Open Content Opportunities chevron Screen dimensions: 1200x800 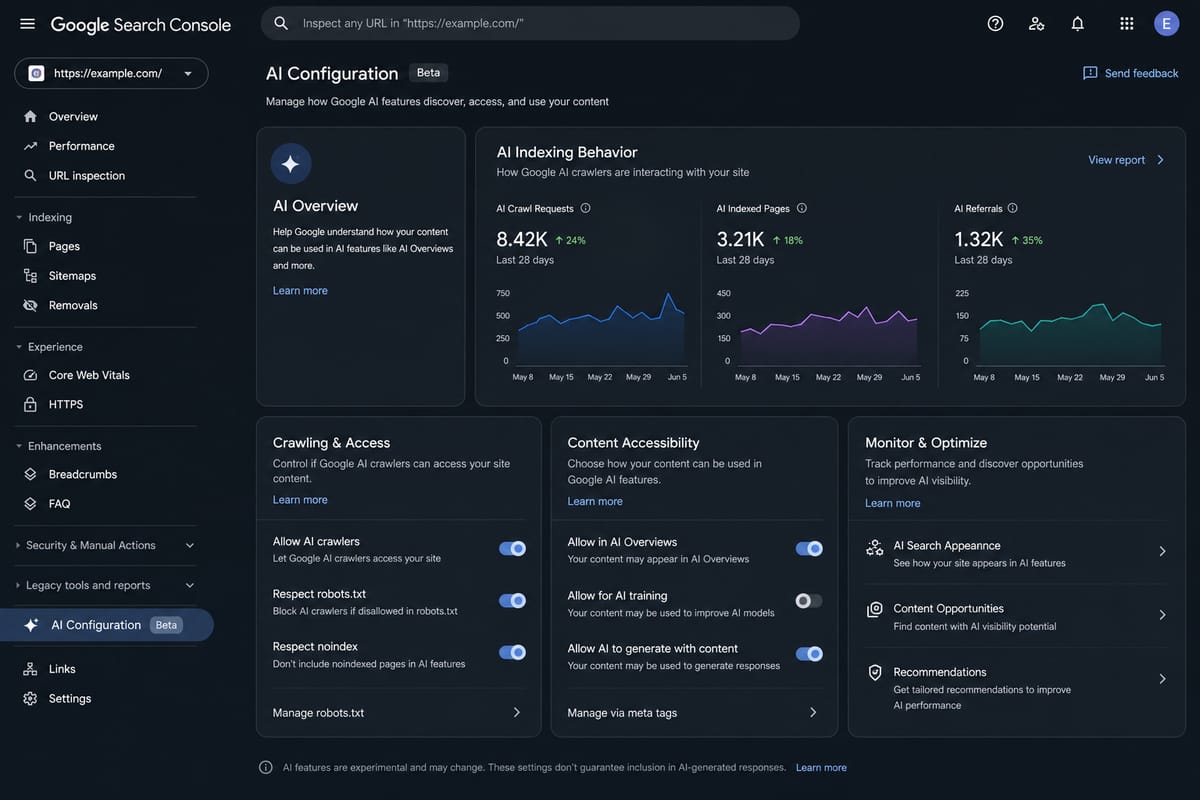tap(1162, 615)
